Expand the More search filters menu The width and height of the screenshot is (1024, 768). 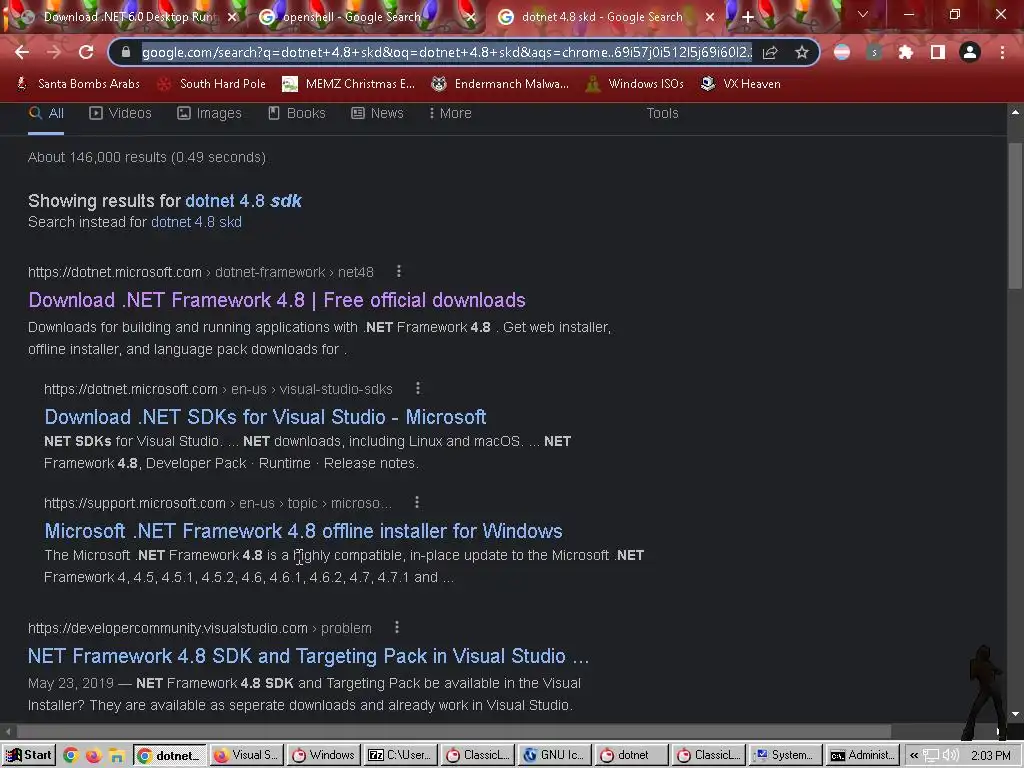(450, 114)
